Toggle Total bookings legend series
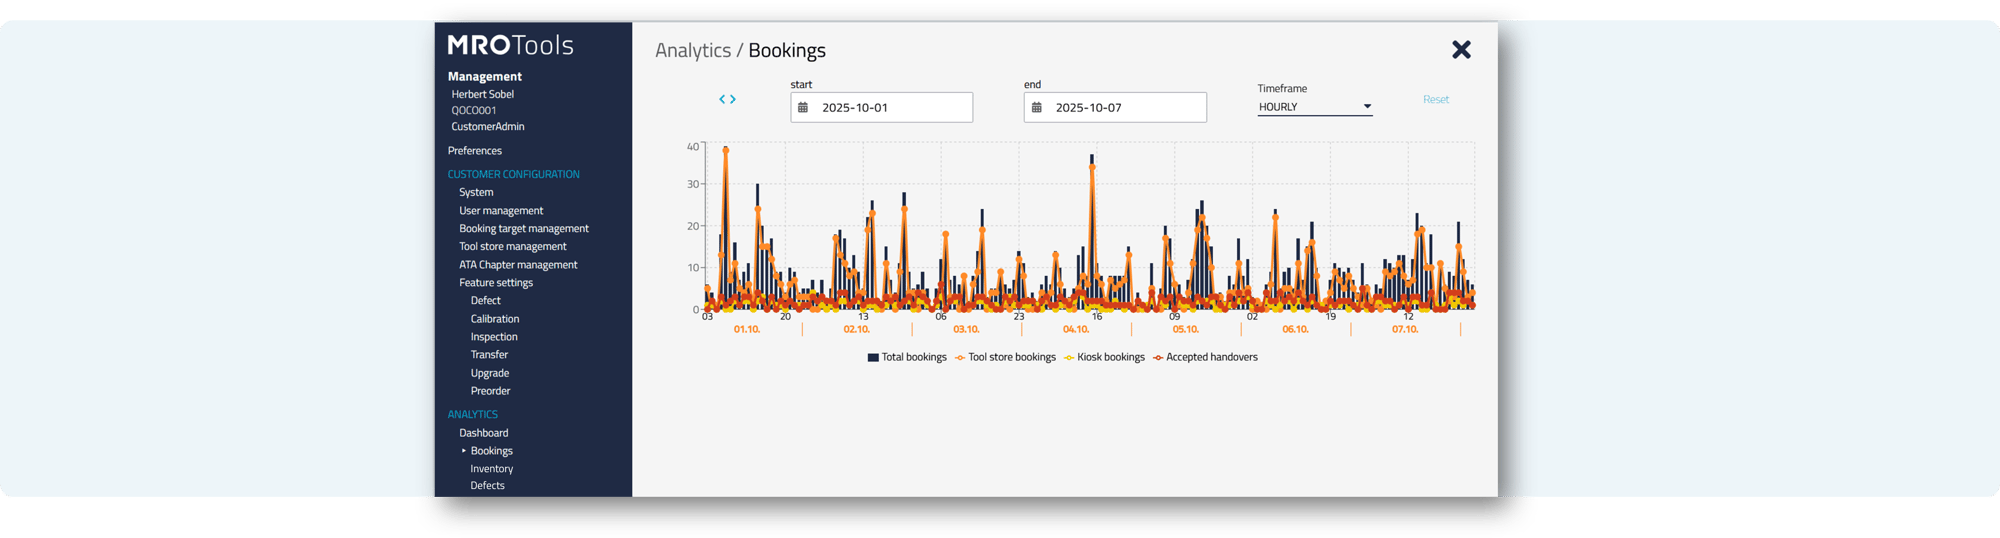 907,357
